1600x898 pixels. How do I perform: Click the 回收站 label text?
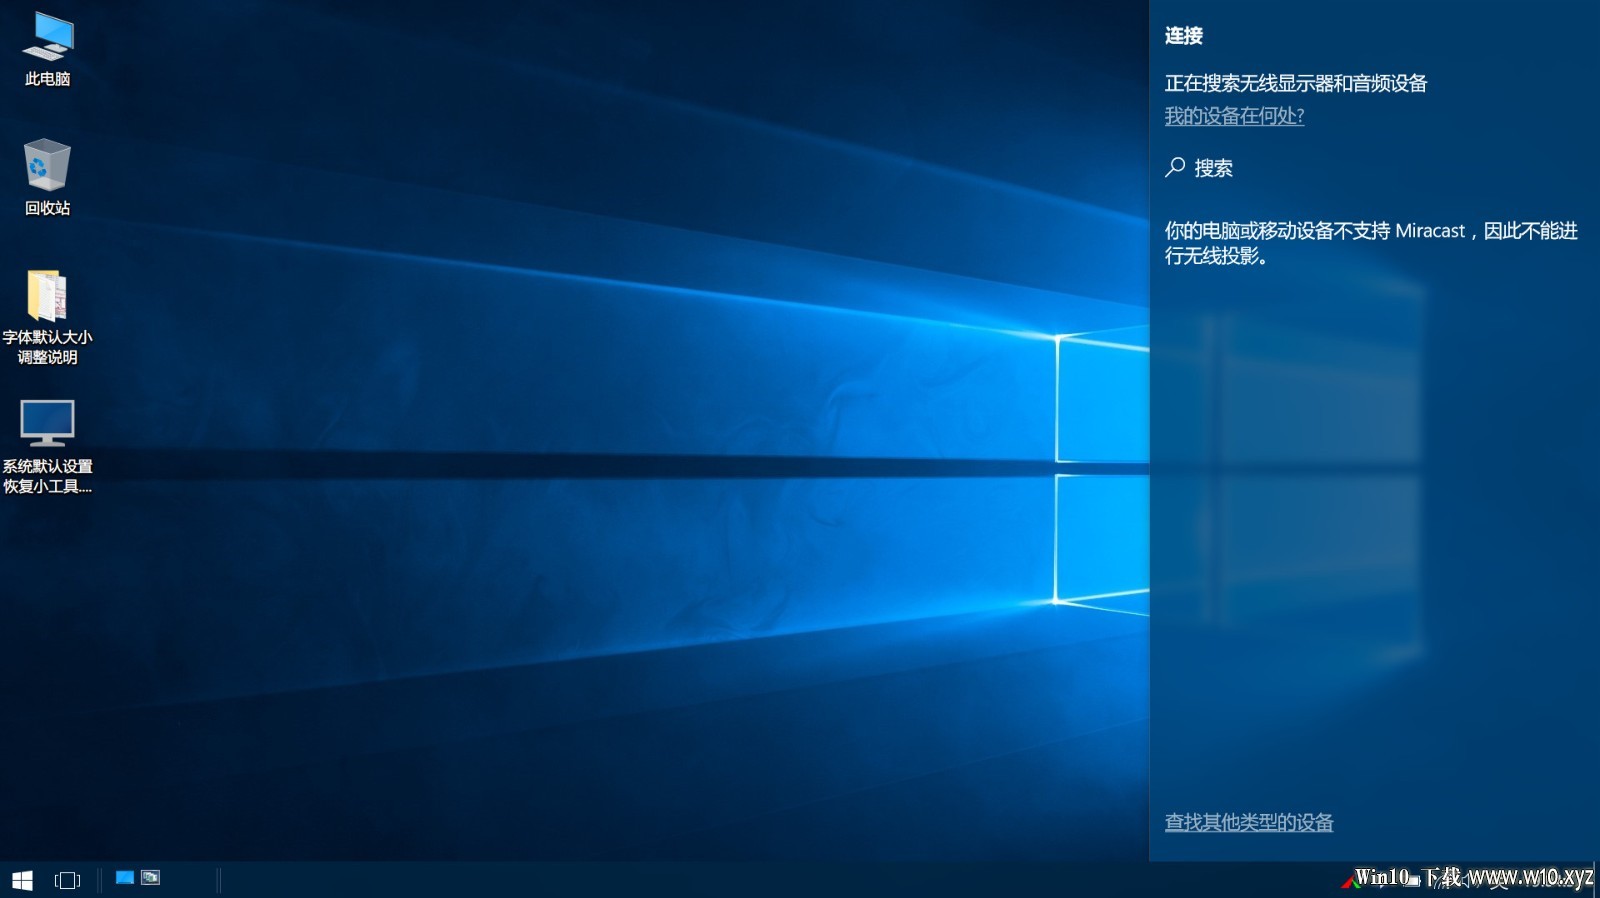[x=47, y=208]
